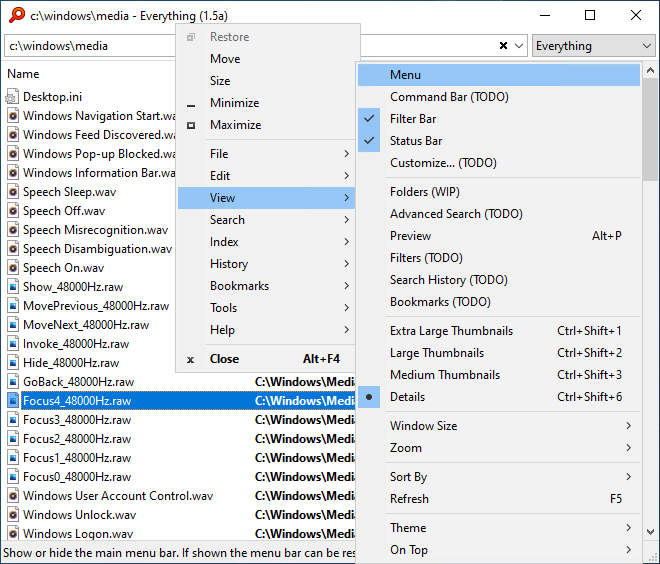Click the GoBack_48000Hz.raw file icon
Screen dimensions: 660x564
coord(13,382)
